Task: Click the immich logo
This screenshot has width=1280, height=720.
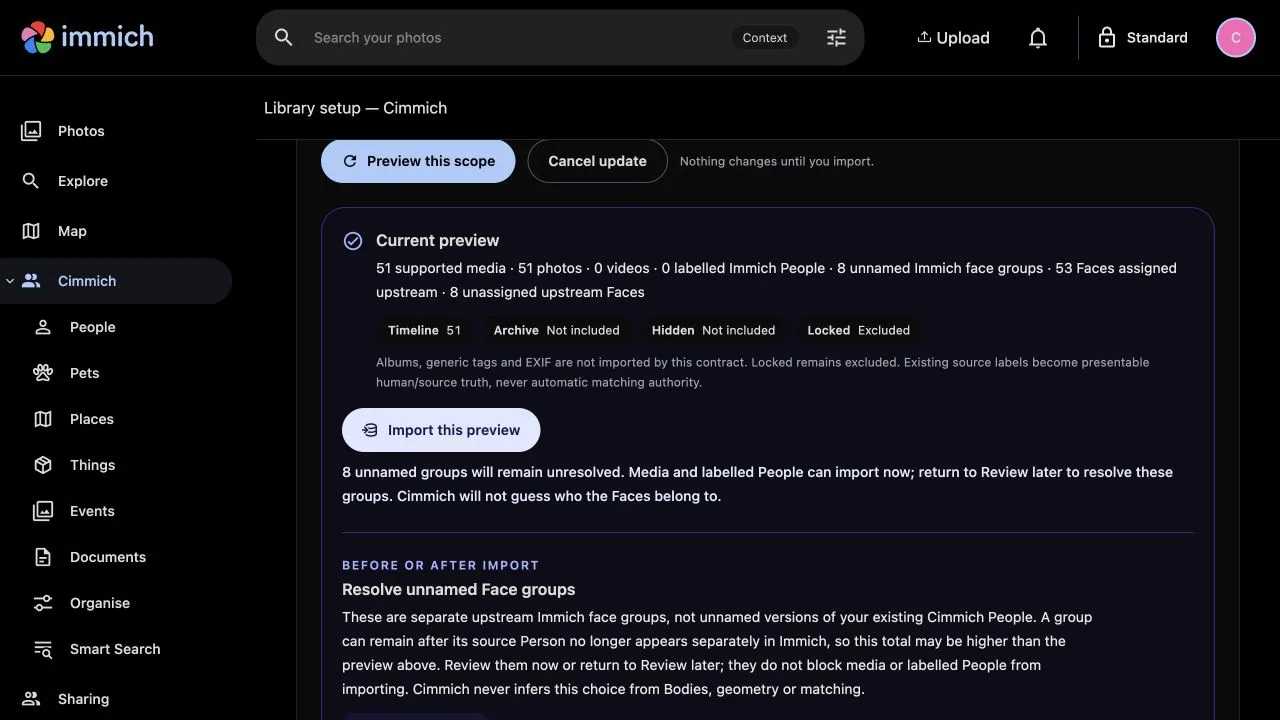Action: coord(88,37)
